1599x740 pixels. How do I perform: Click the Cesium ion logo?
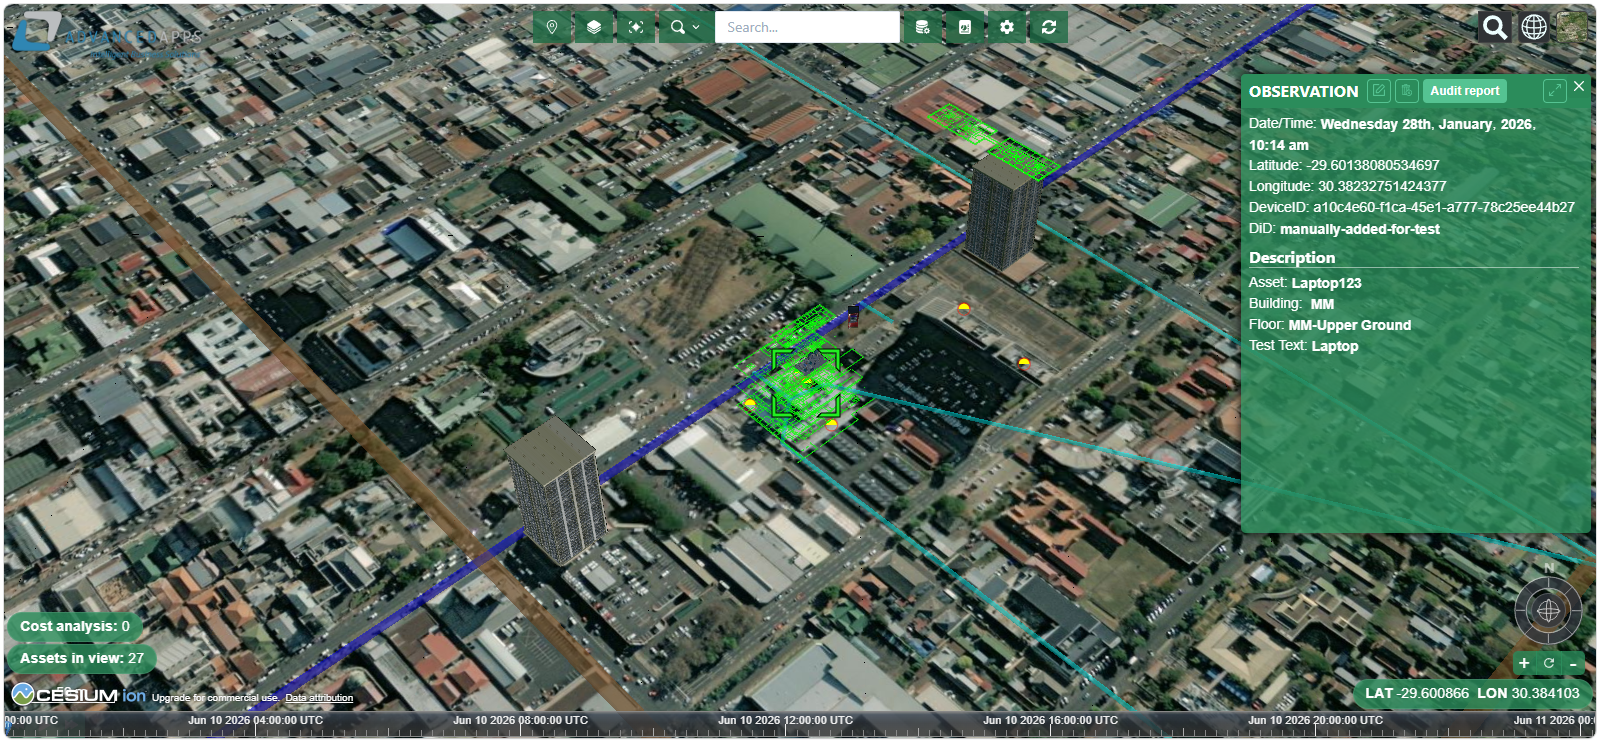78,694
